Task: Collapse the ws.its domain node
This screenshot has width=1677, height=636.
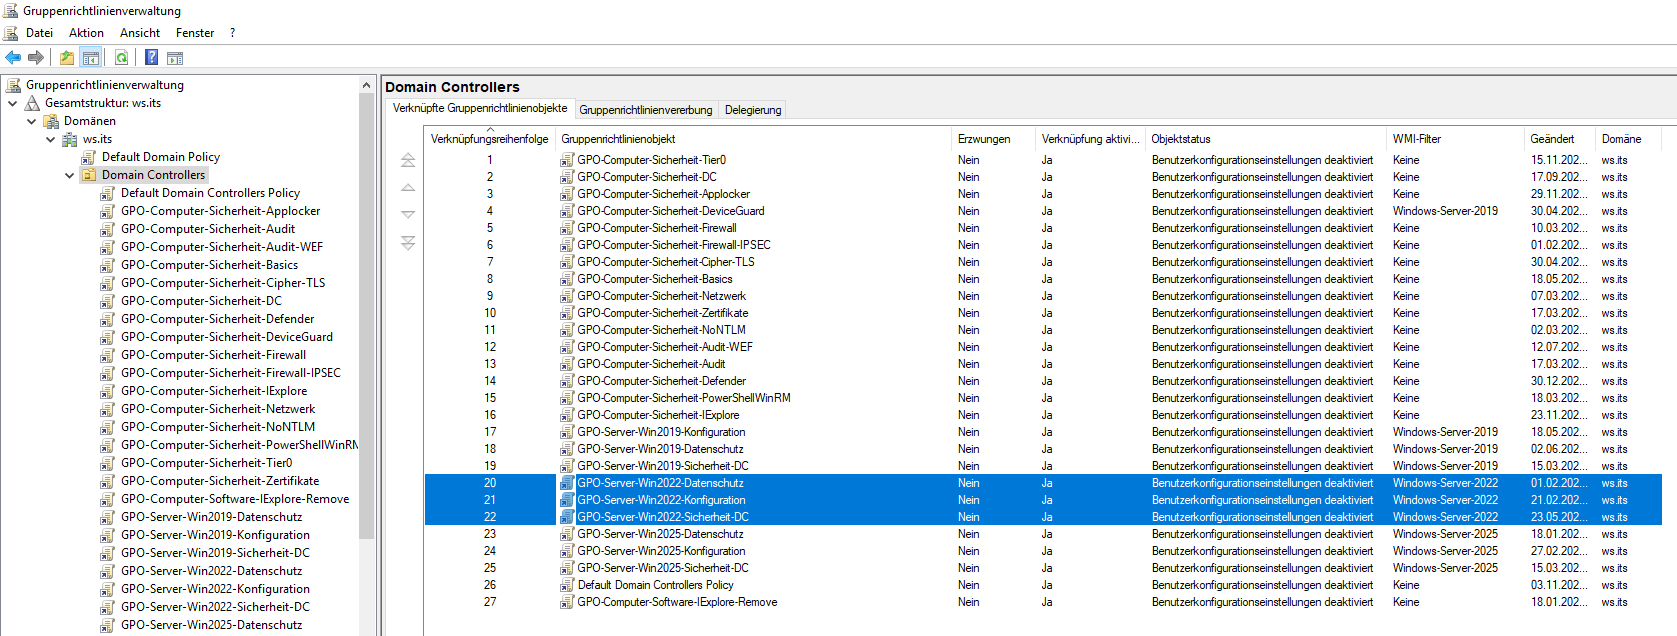Action: tap(50, 139)
